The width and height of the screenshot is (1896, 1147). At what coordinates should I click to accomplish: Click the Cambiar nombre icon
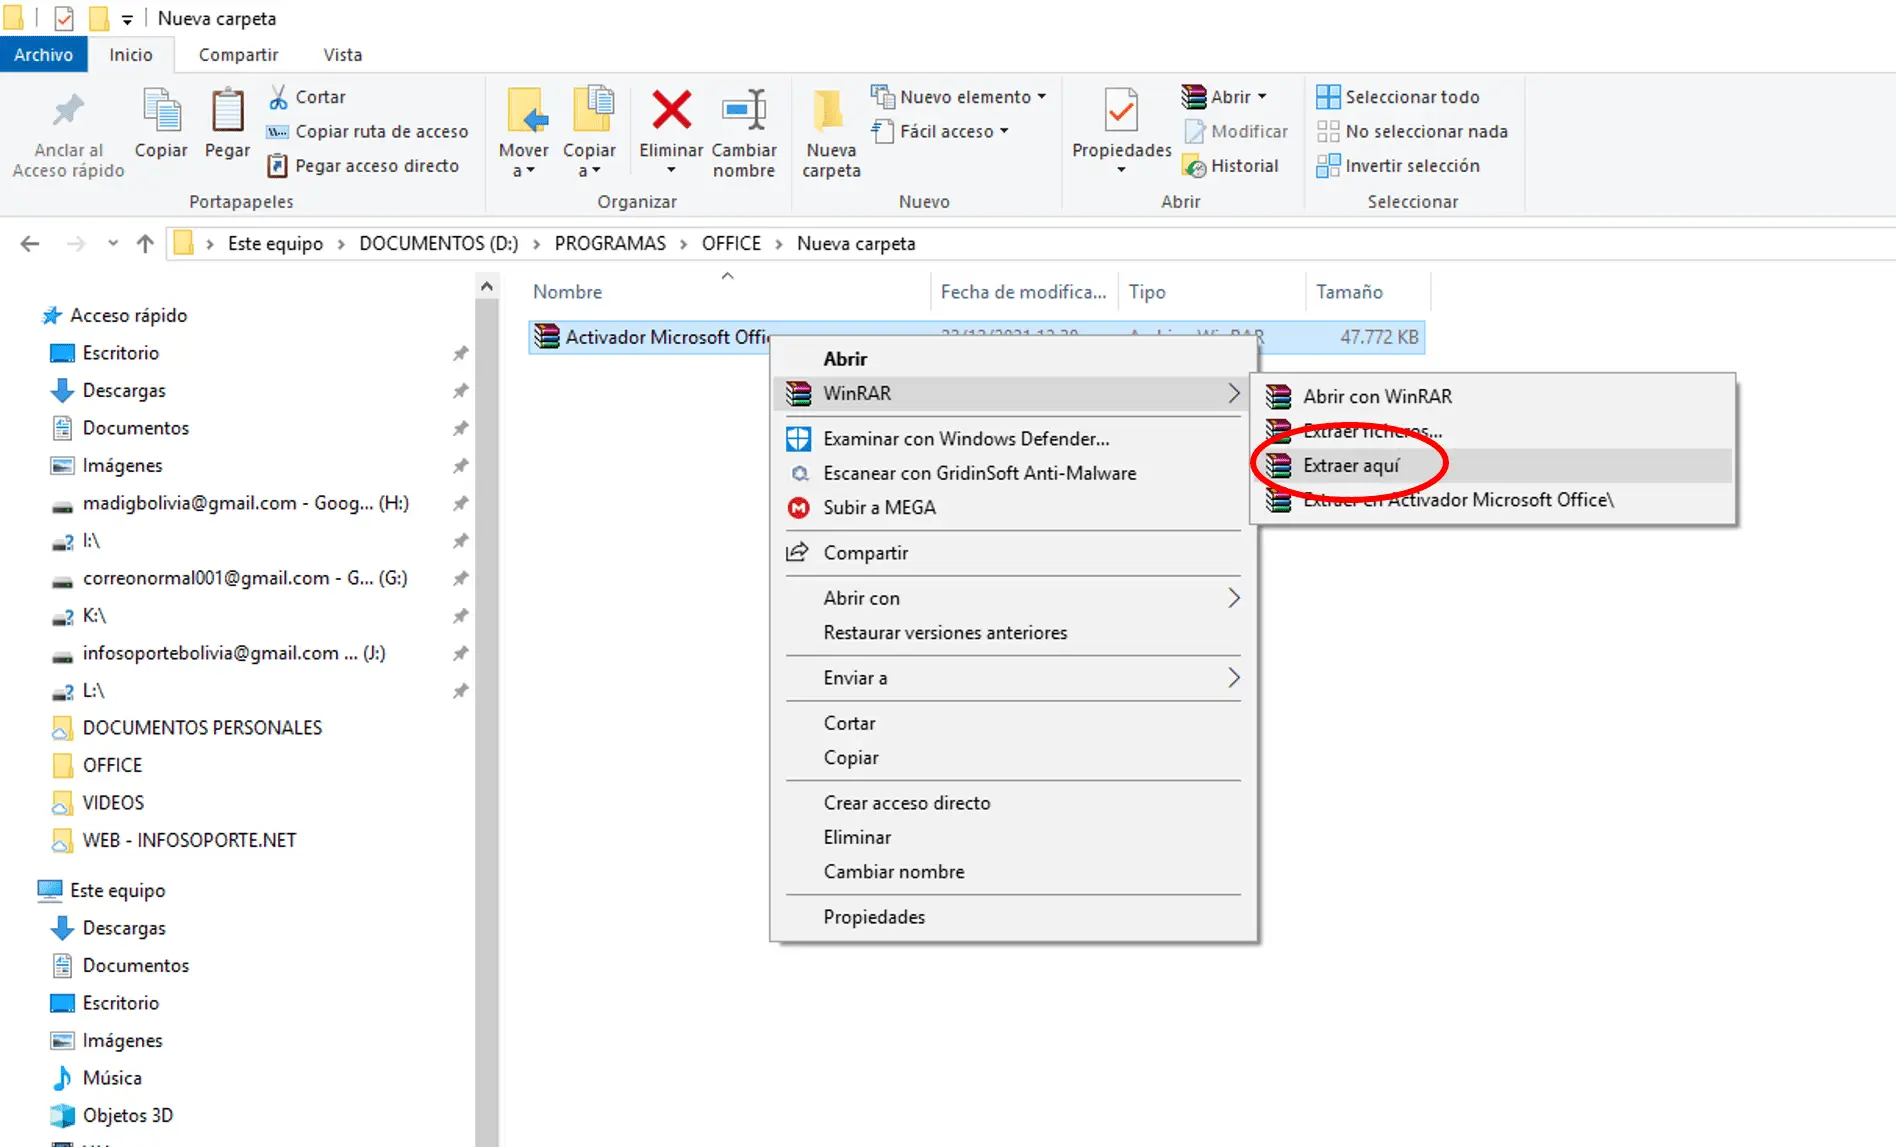click(x=744, y=110)
